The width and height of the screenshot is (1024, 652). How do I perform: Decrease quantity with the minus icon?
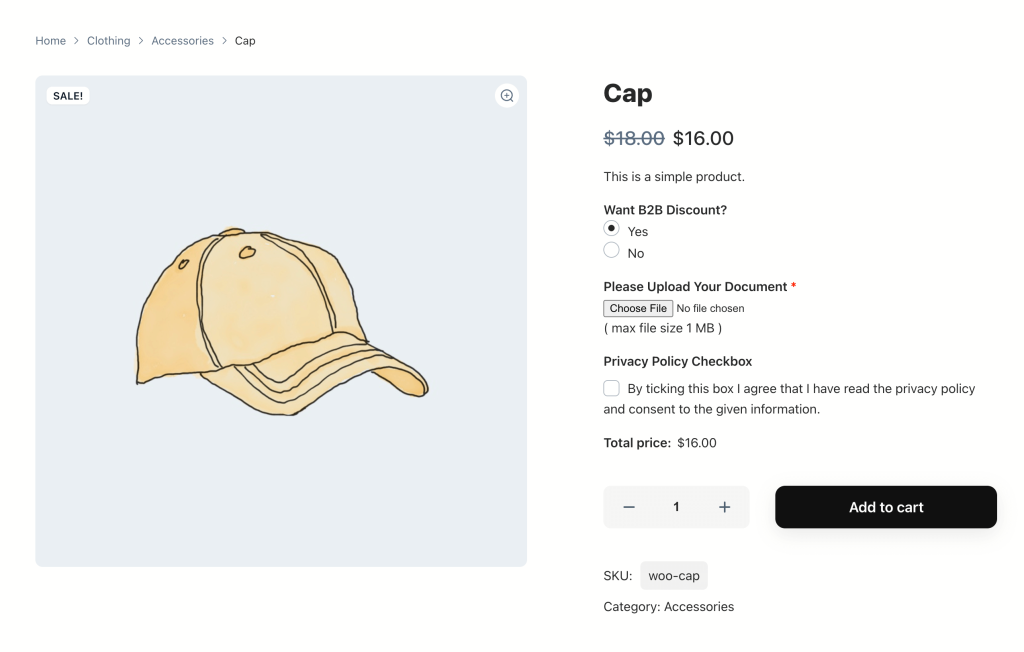tap(629, 507)
